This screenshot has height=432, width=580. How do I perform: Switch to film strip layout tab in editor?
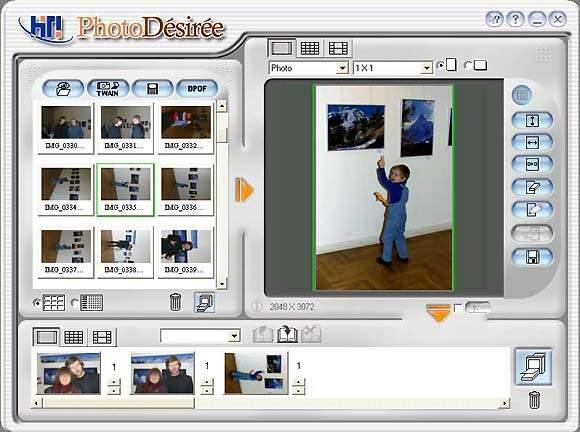338,48
